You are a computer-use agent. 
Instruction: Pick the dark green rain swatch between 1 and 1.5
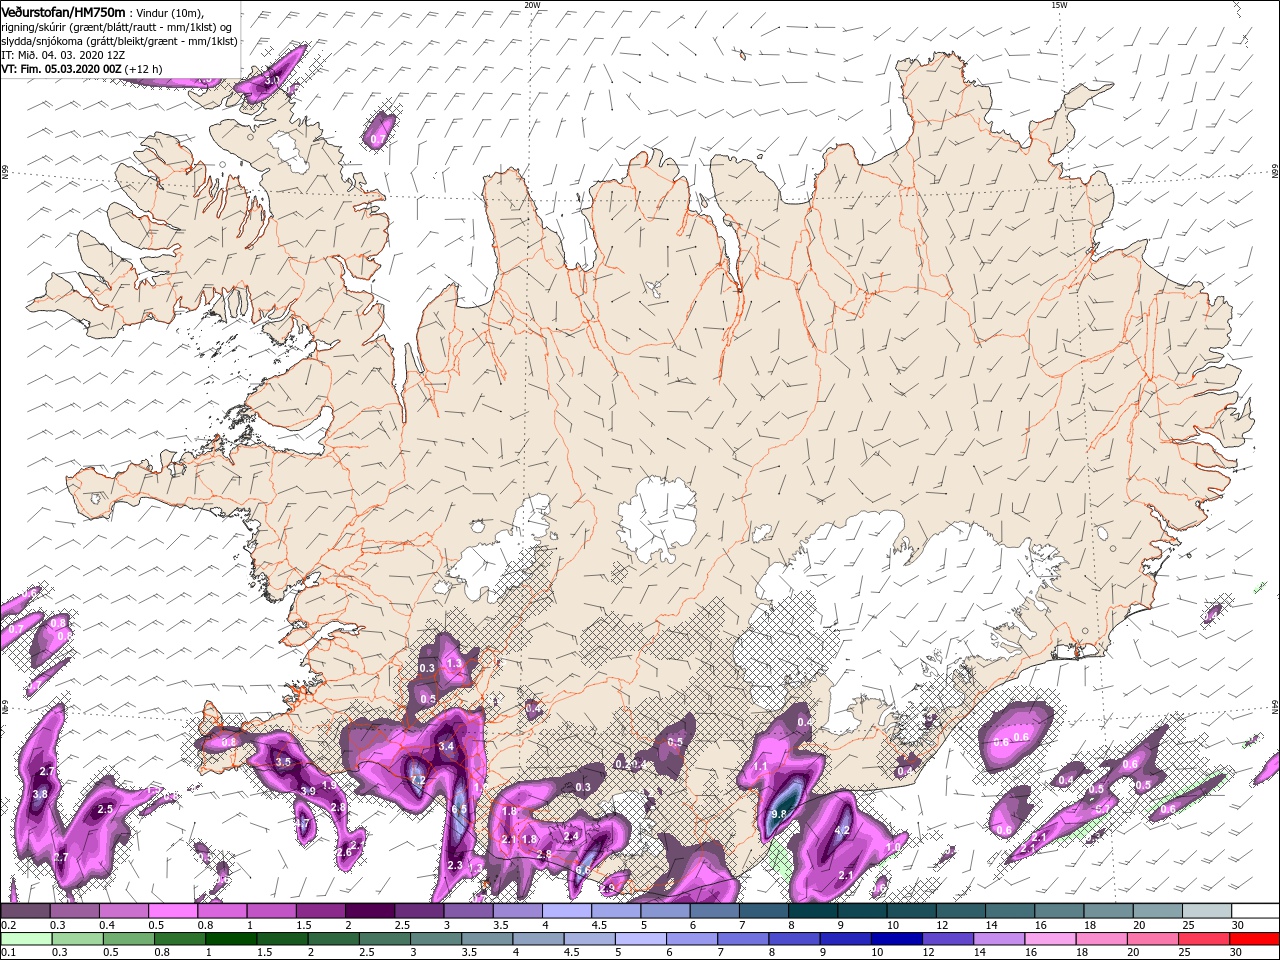click(x=231, y=939)
